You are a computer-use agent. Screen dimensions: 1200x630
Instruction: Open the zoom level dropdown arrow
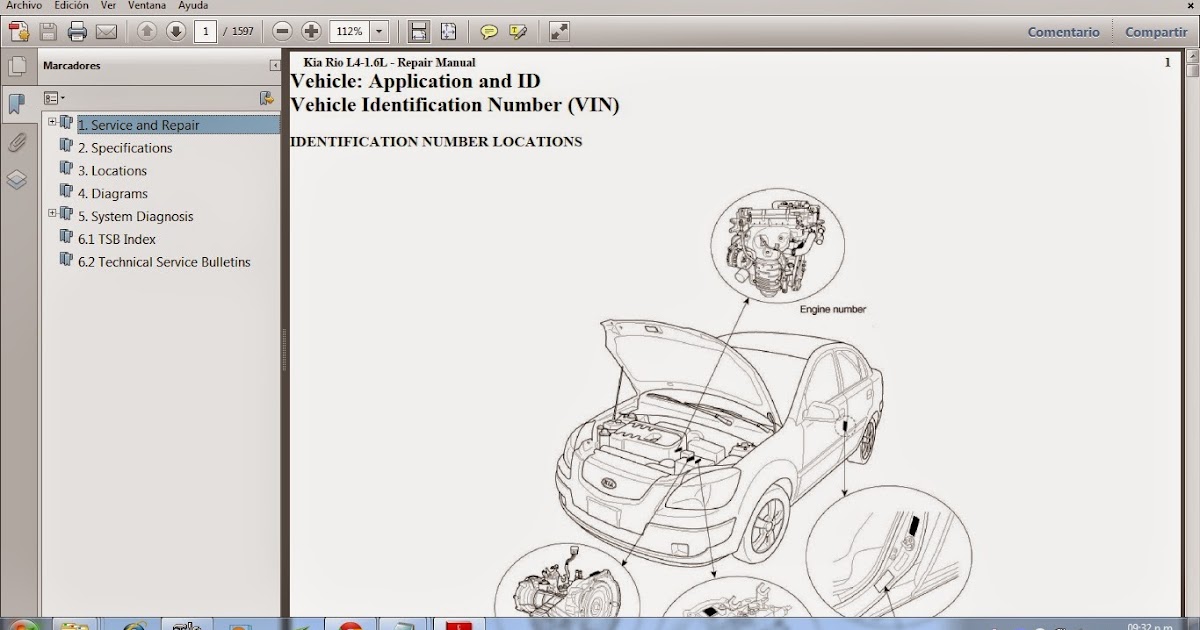click(x=379, y=31)
